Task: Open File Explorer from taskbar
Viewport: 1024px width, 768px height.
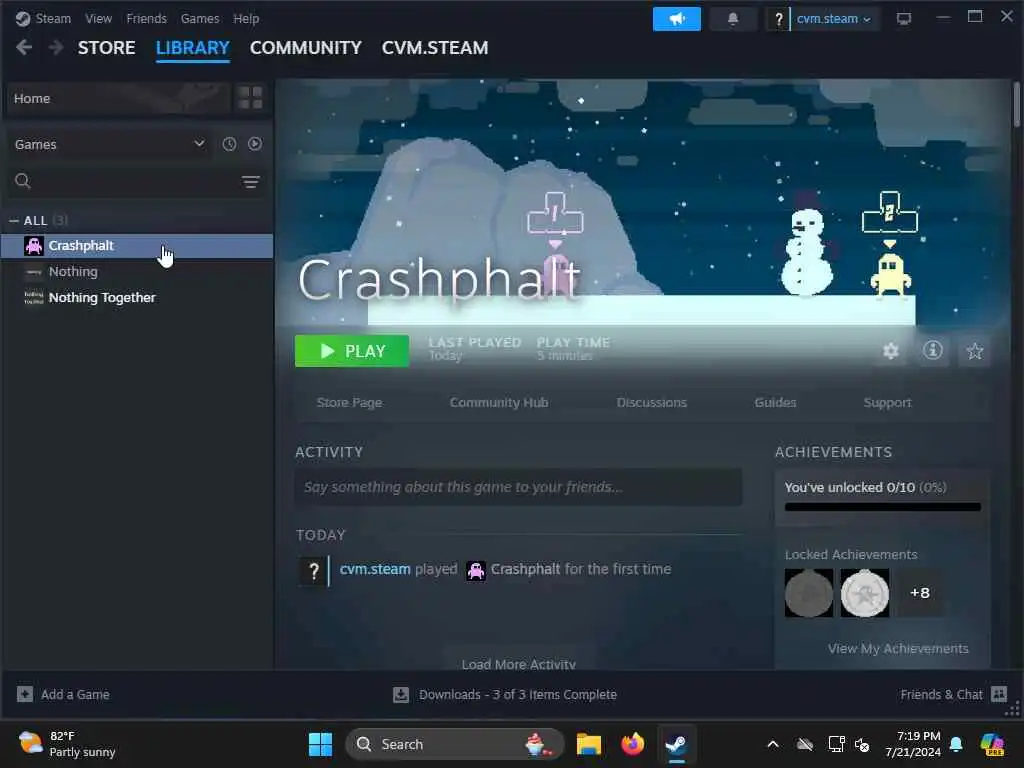Action: pos(588,744)
